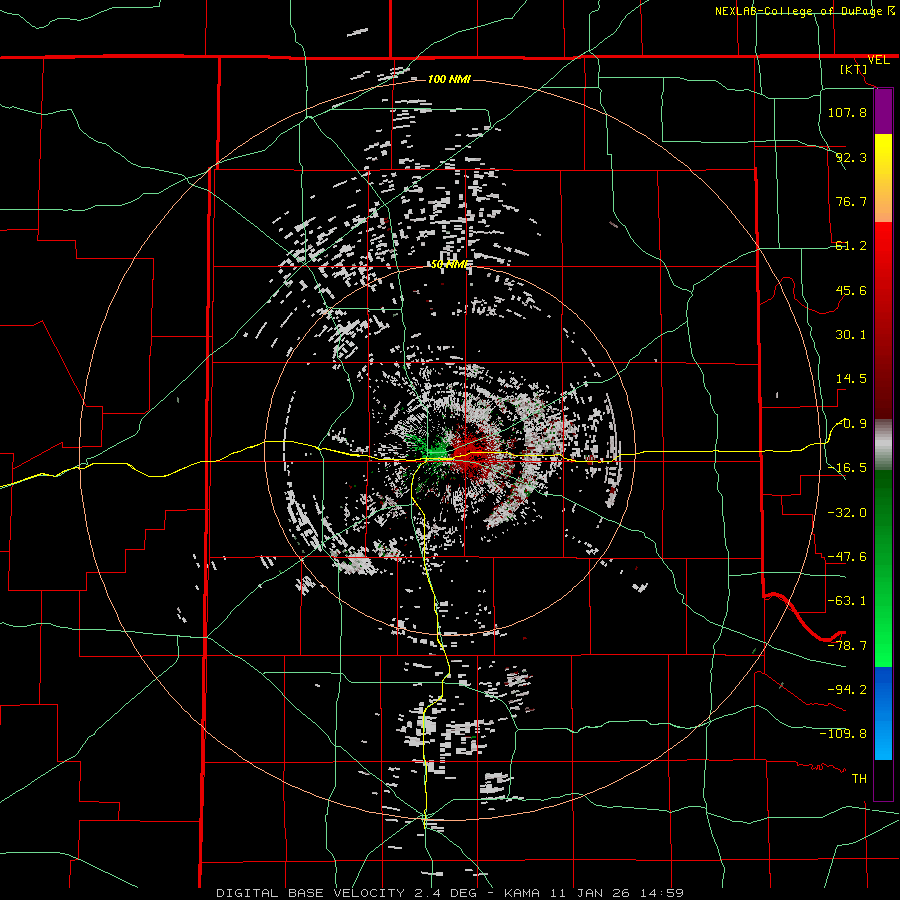
Task: Click the -94.2 legend value
Action: [847, 689]
